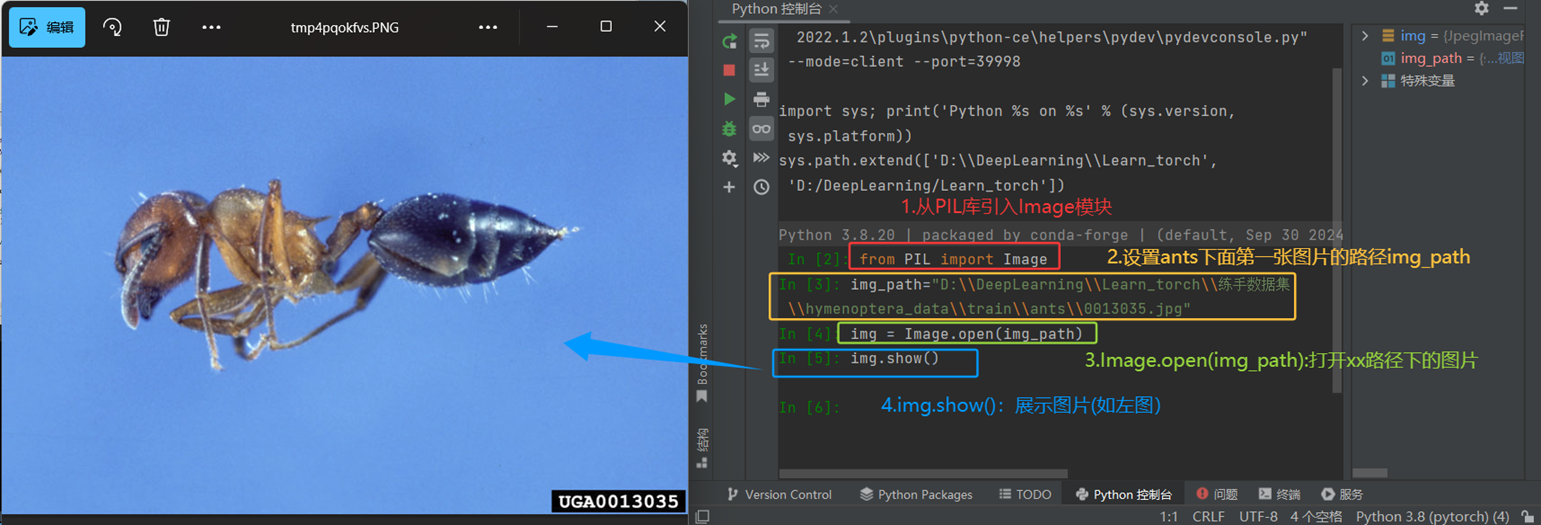This screenshot has height=525, width=1541.
Task: Open the TODO tool window
Action: (1025, 494)
